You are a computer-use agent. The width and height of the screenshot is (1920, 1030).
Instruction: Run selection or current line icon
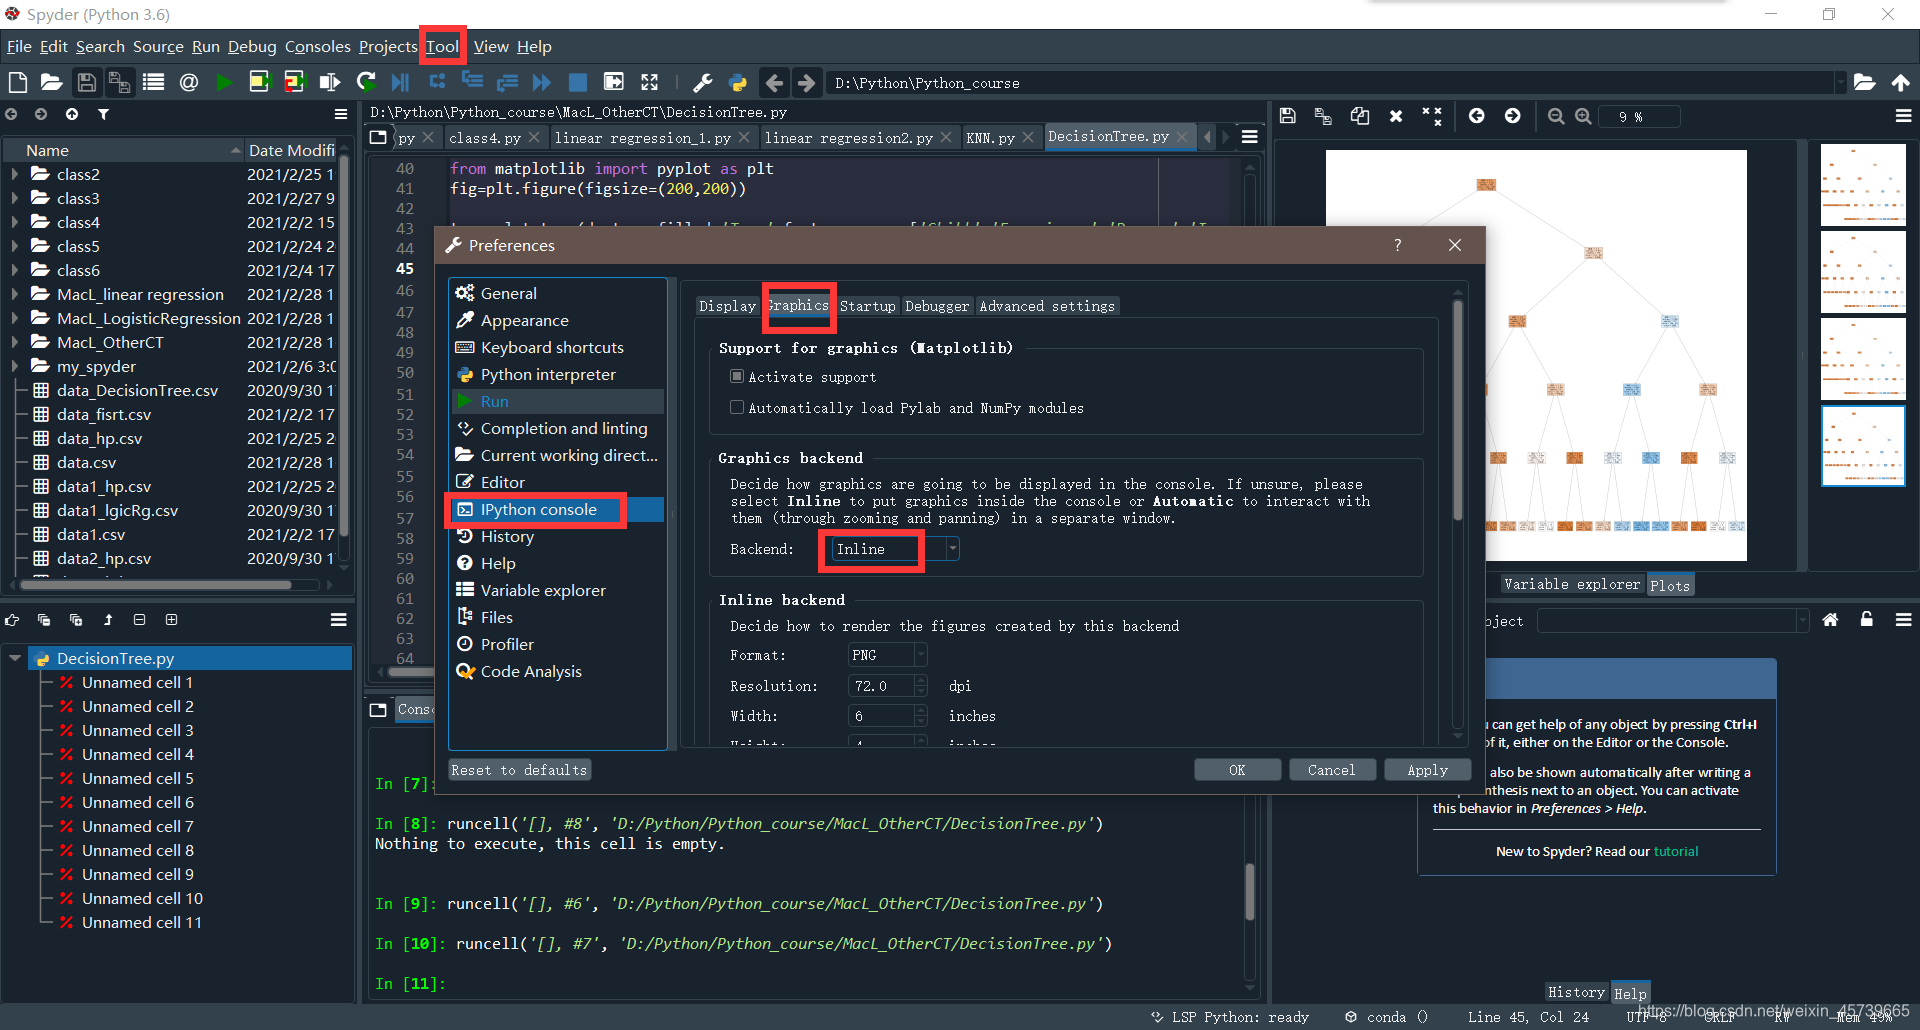329,82
